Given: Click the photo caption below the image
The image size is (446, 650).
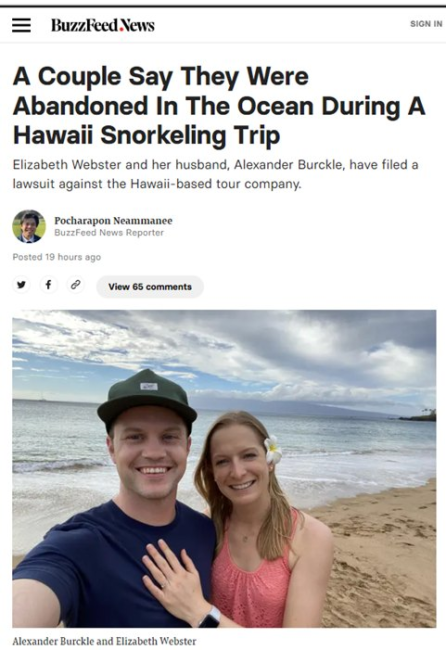Looking at the screenshot, I should (x=104, y=641).
